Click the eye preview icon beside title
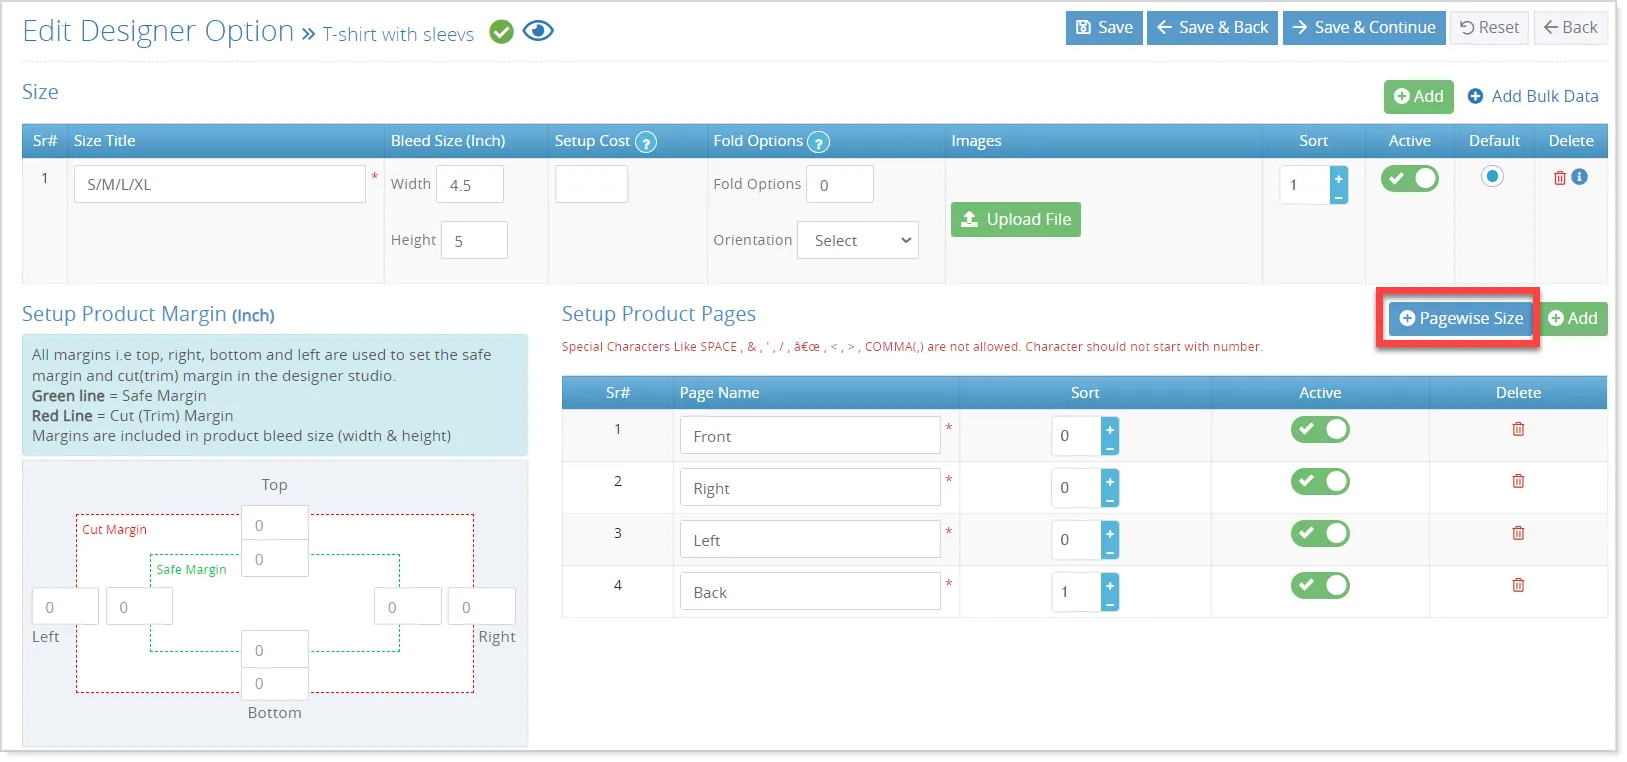Image resolution: width=1627 pixels, height=762 pixels. pos(538,31)
